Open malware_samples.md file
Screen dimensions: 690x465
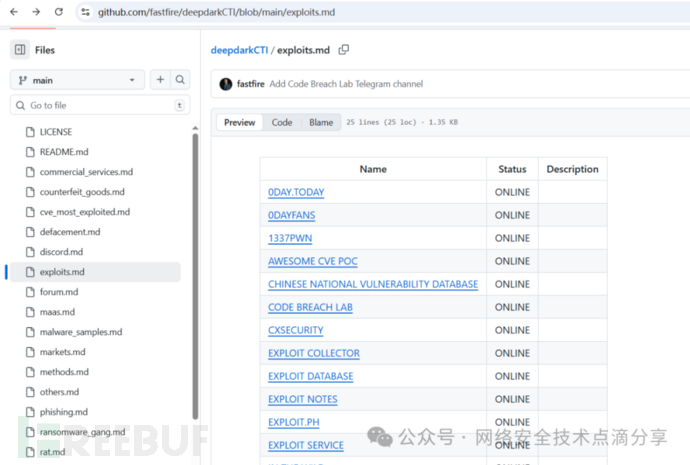point(81,332)
